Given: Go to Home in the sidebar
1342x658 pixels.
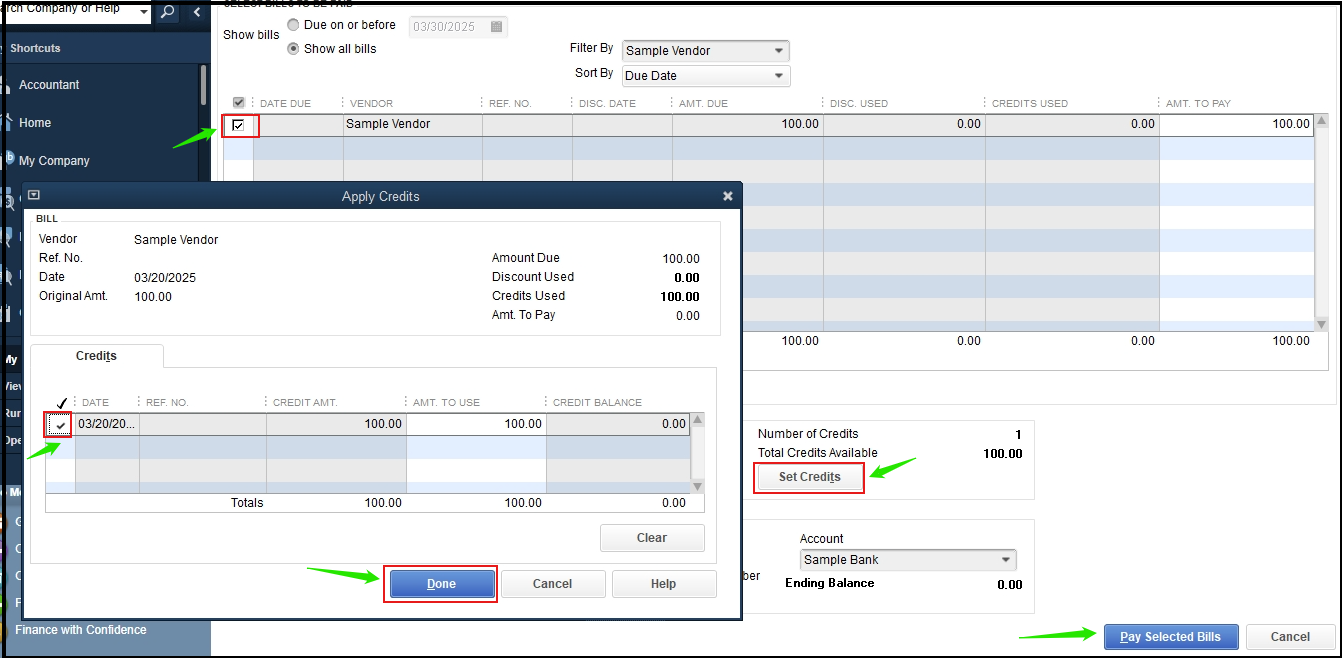Looking at the screenshot, I should tap(35, 123).
